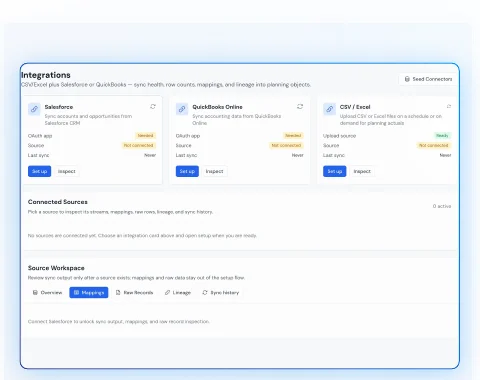Refresh the CSV / Excel sync icon
The height and width of the screenshot is (380, 480).
449,106
